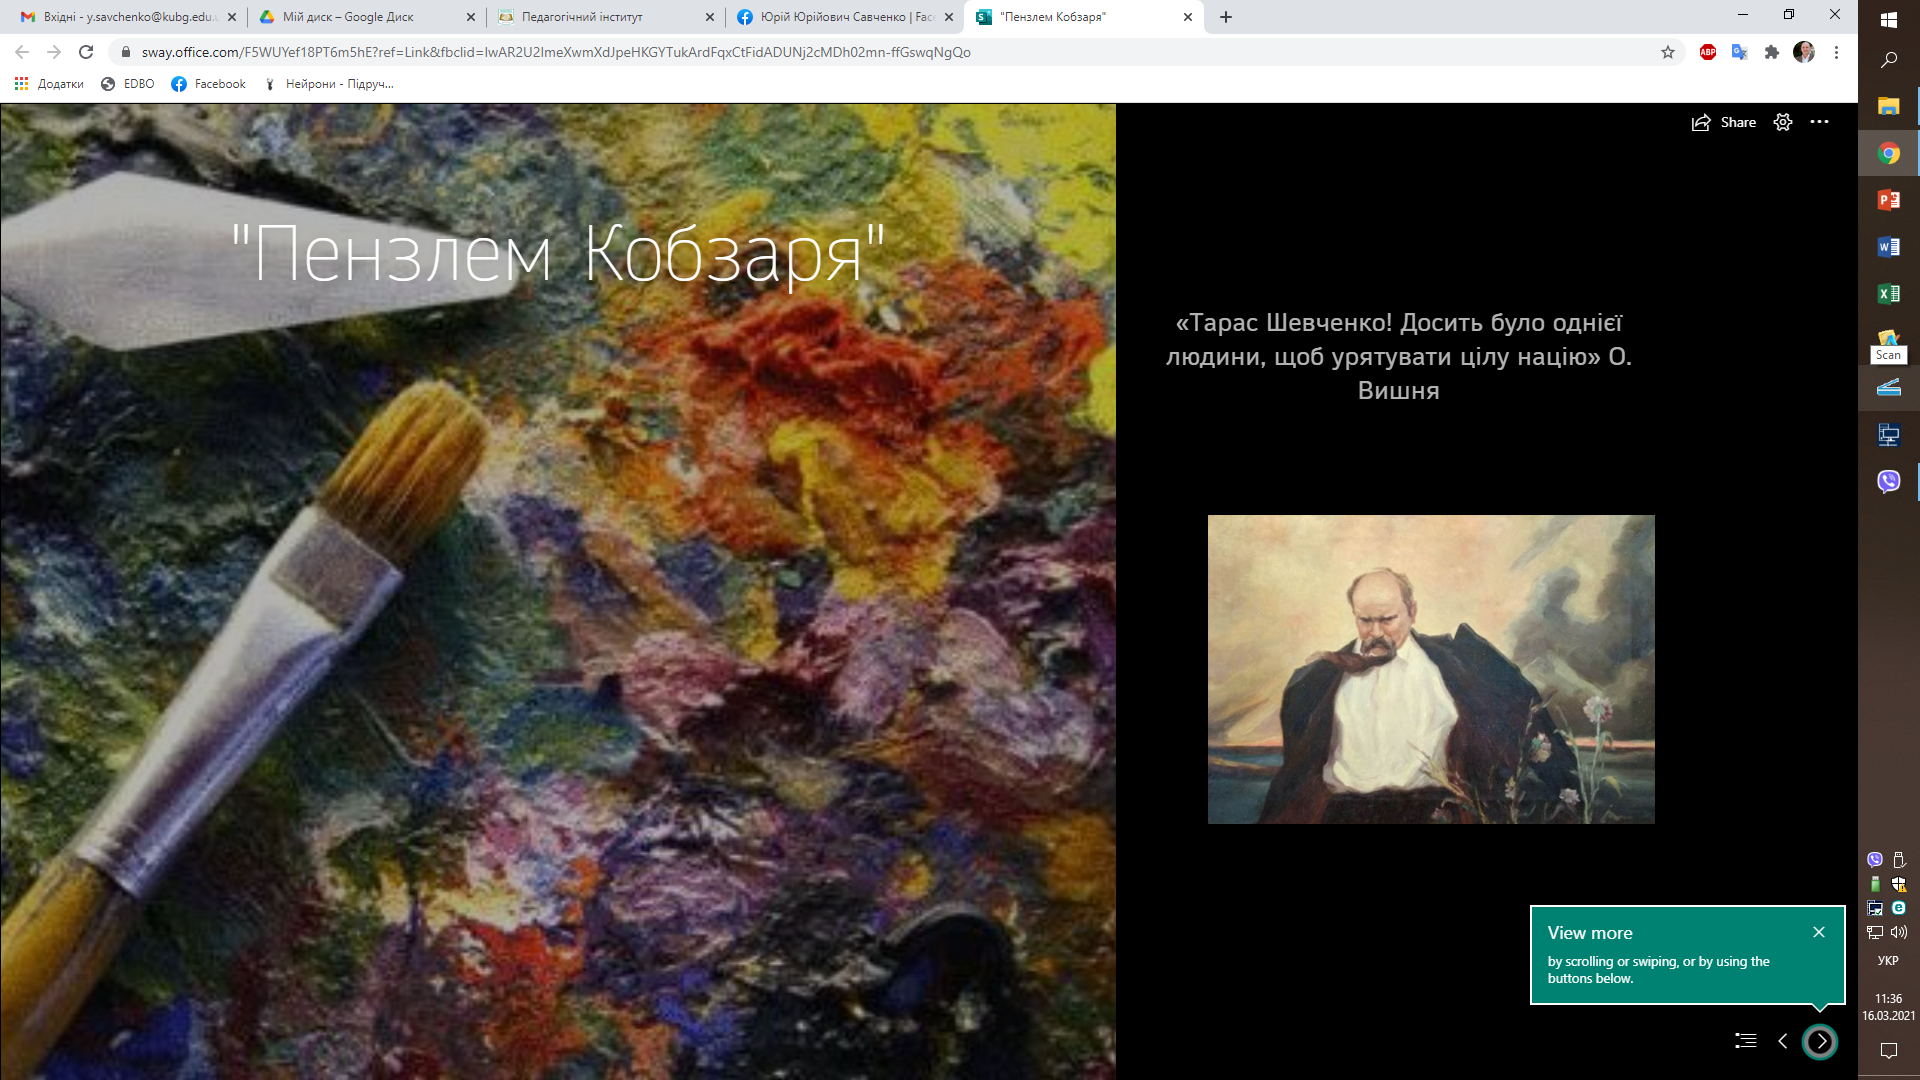Viewport: 1920px width, 1080px height.
Task: Close the View more tooltip
Action: pyautogui.click(x=1818, y=932)
